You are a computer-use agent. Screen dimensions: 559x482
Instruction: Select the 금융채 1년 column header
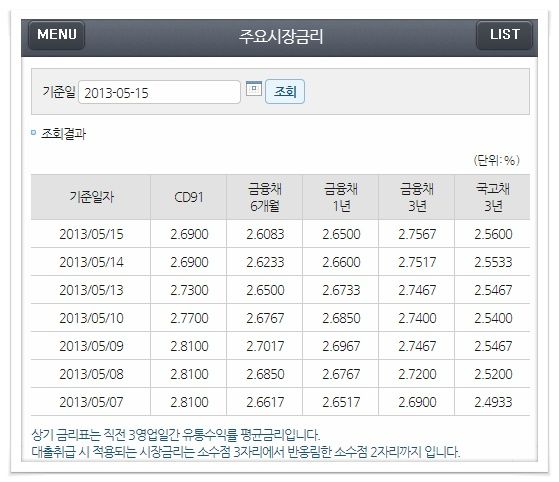340,197
